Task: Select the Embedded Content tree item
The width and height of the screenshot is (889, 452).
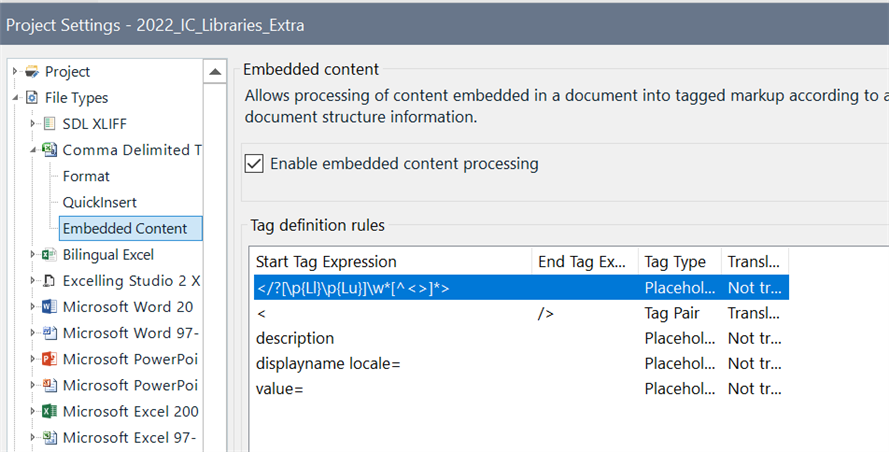Action: tap(130, 228)
